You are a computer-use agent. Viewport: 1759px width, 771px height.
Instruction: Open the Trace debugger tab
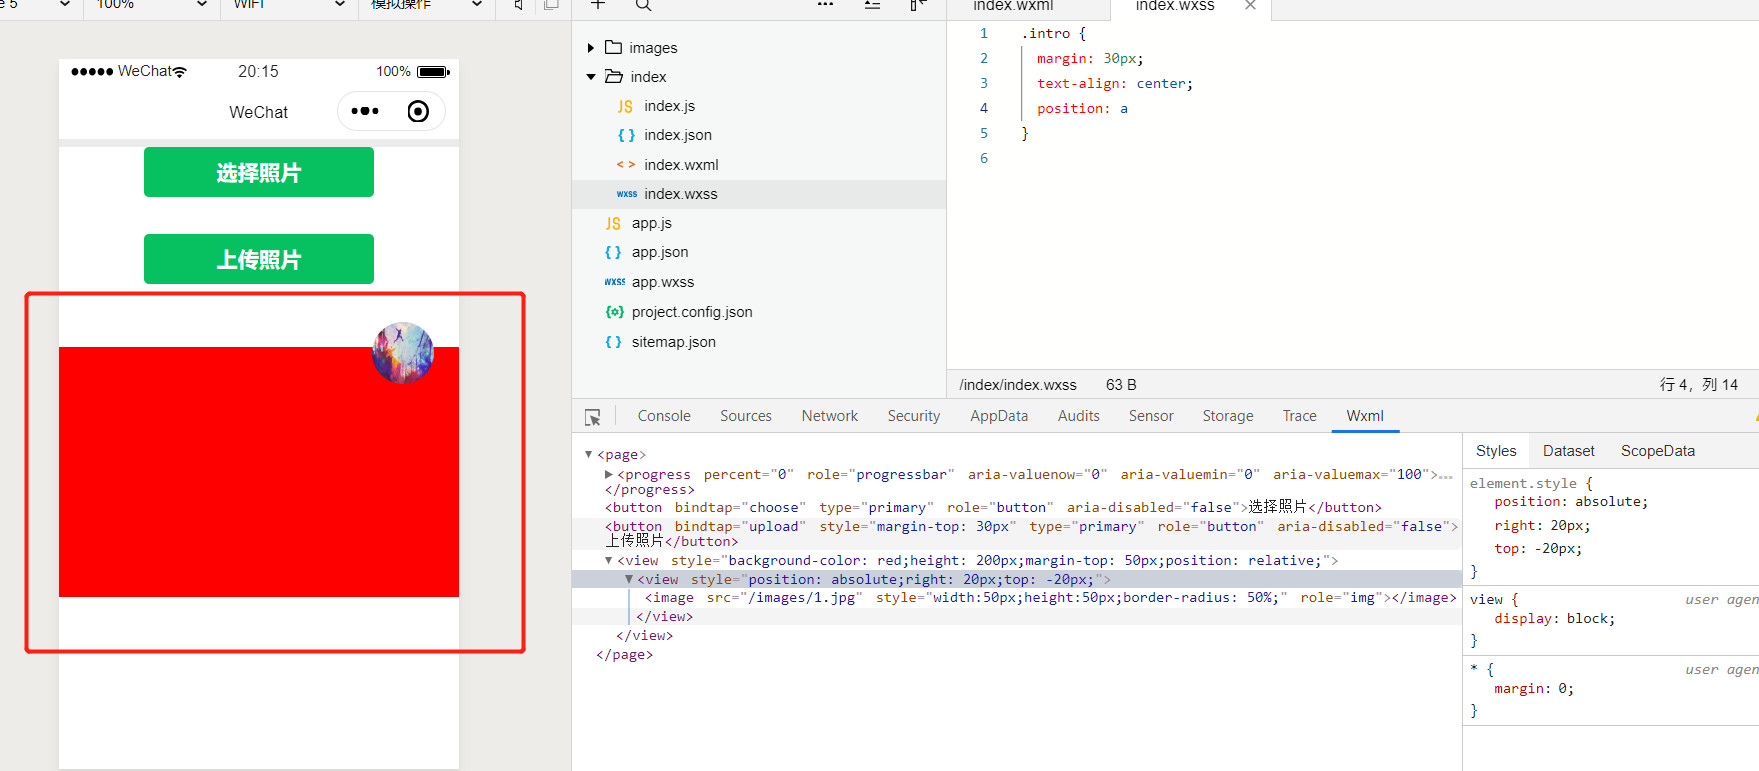coord(1300,416)
